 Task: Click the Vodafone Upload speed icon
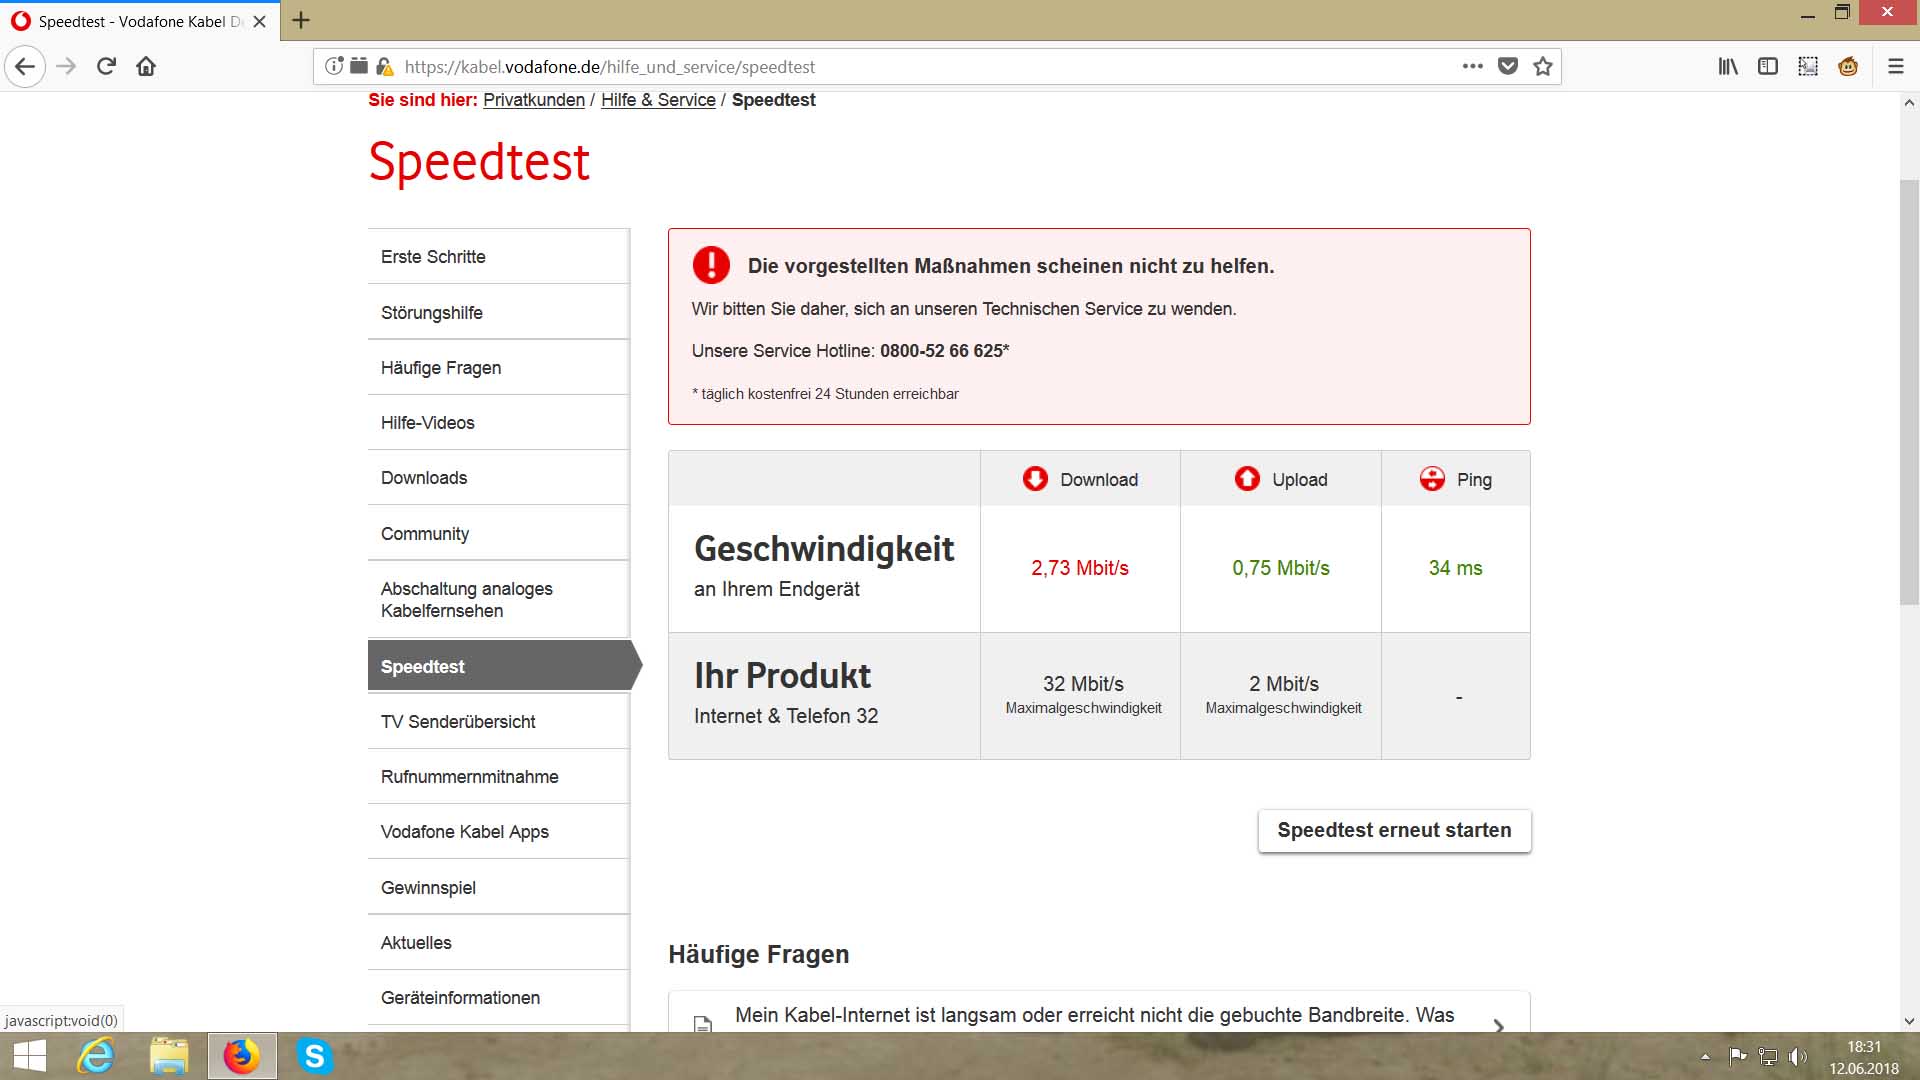(1246, 479)
